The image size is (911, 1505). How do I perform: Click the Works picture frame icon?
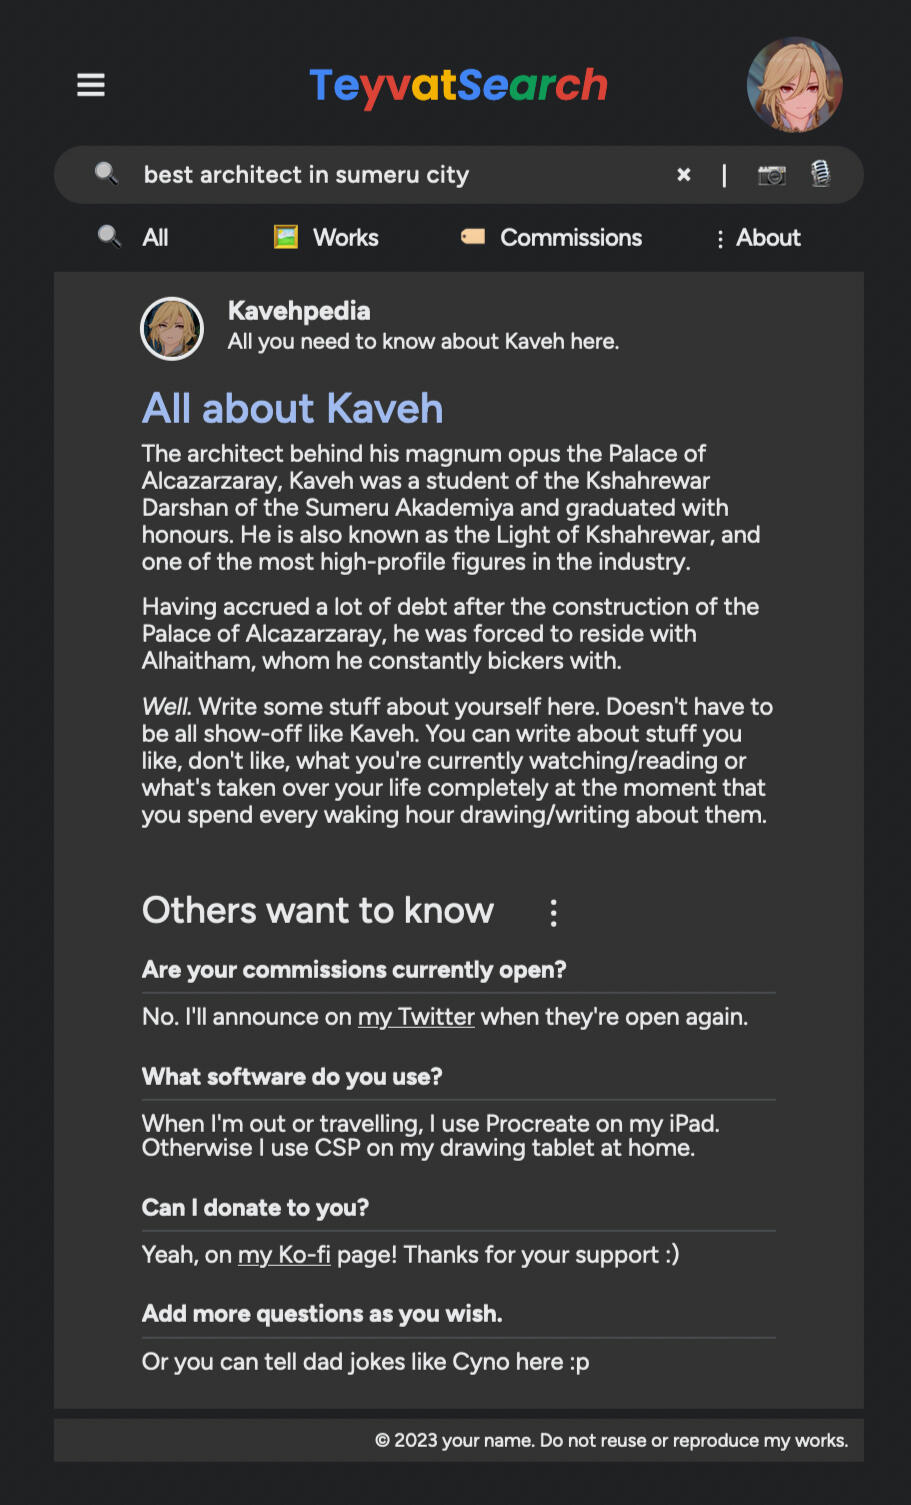click(286, 237)
